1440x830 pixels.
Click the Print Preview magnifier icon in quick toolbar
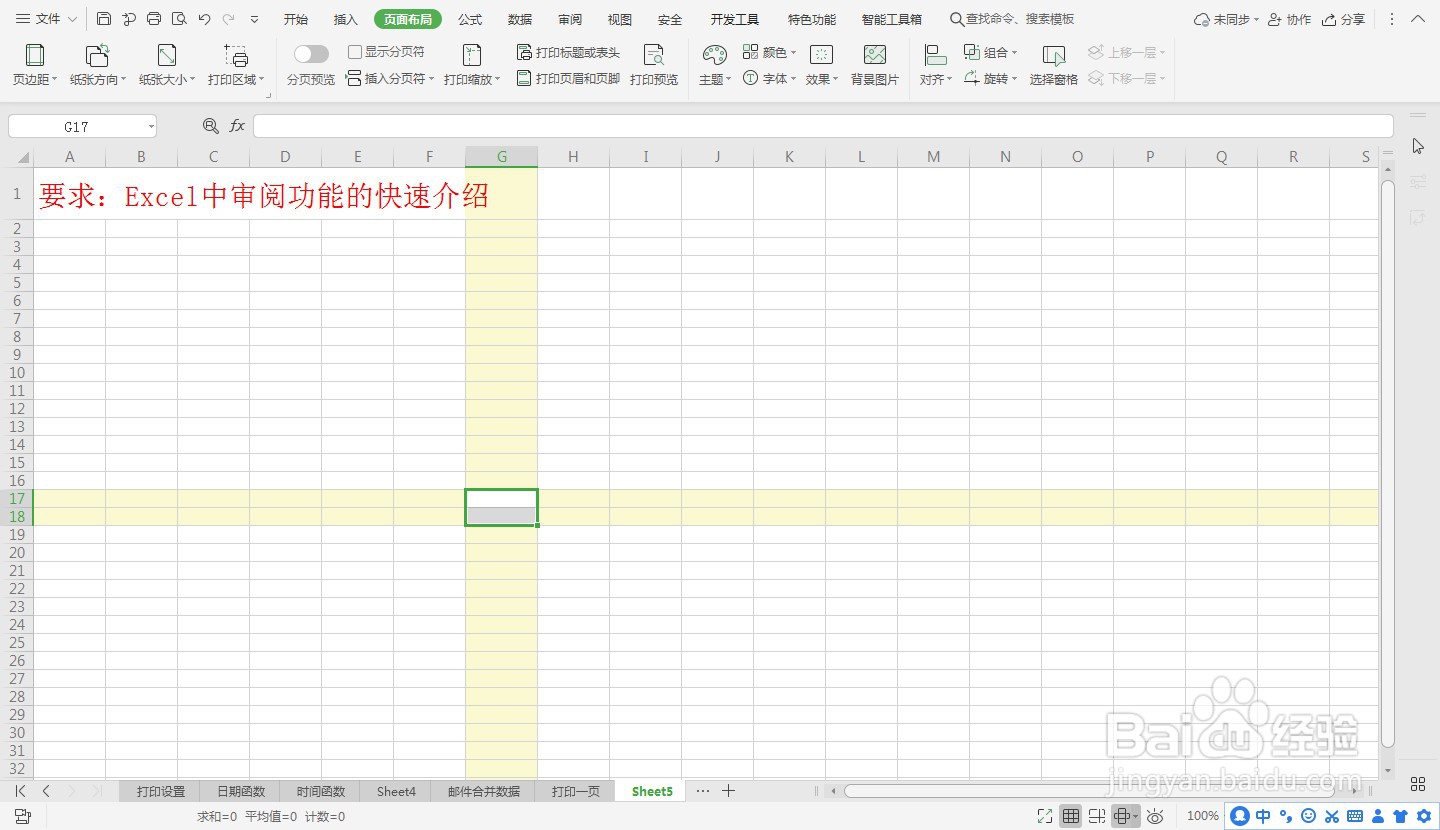click(179, 19)
